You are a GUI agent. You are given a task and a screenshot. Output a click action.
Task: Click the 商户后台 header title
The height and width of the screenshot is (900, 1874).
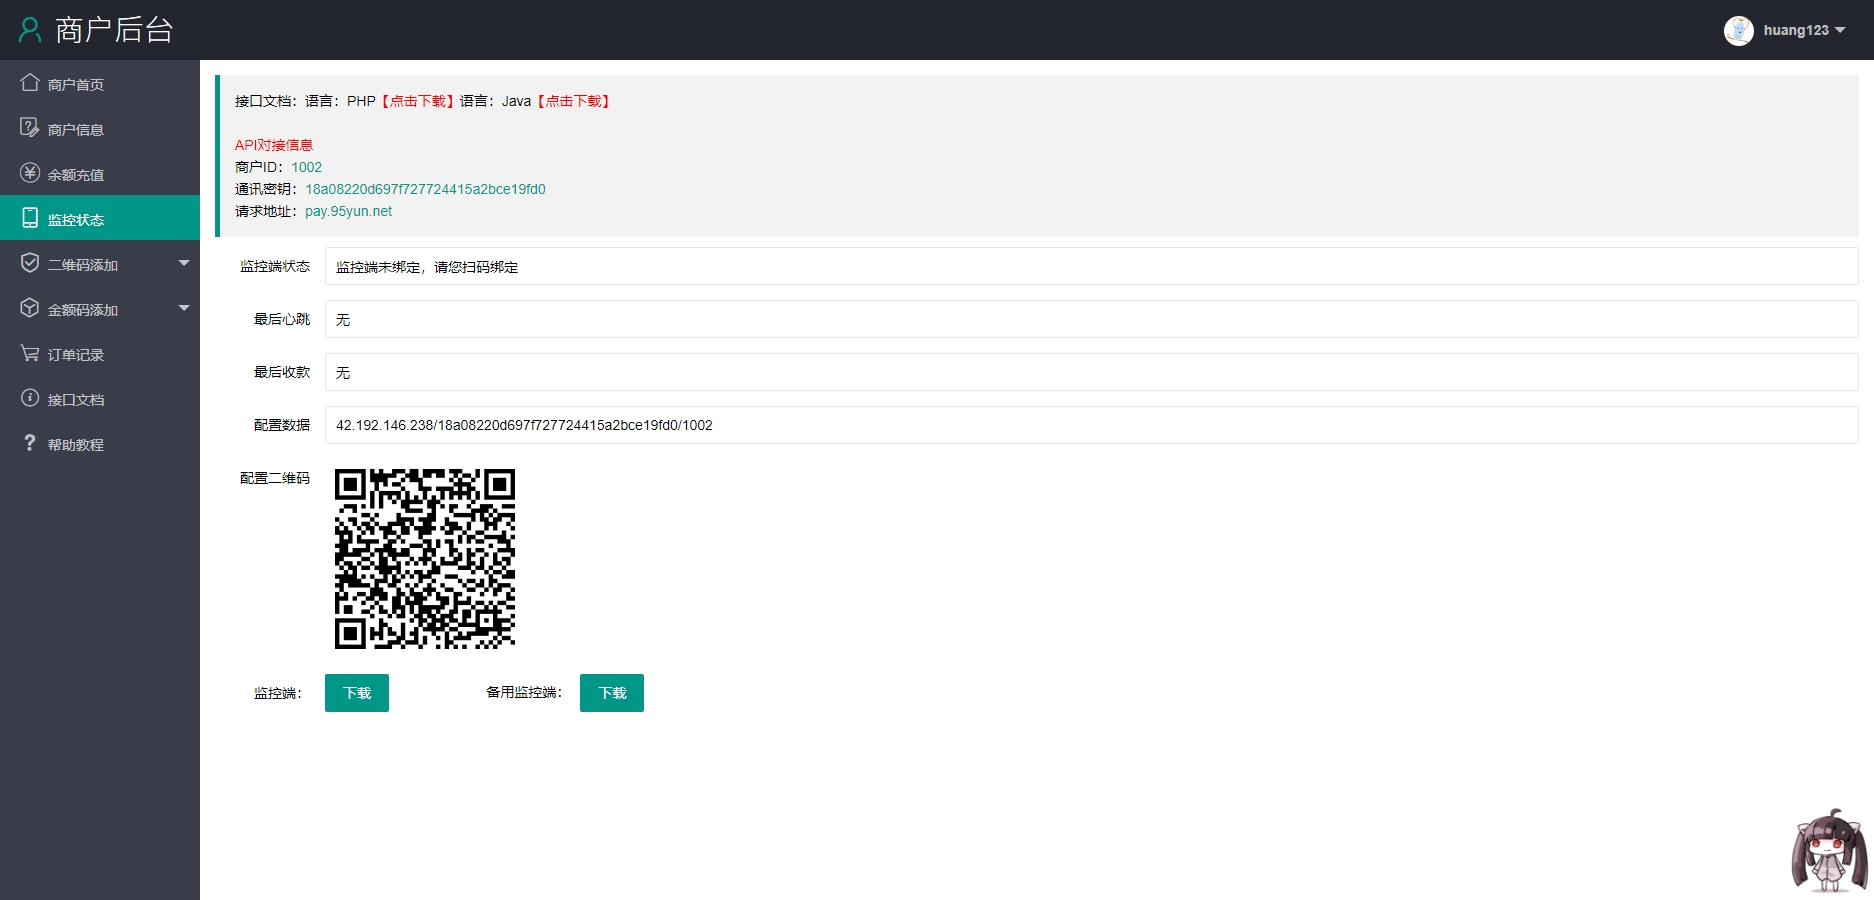(x=114, y=30)
